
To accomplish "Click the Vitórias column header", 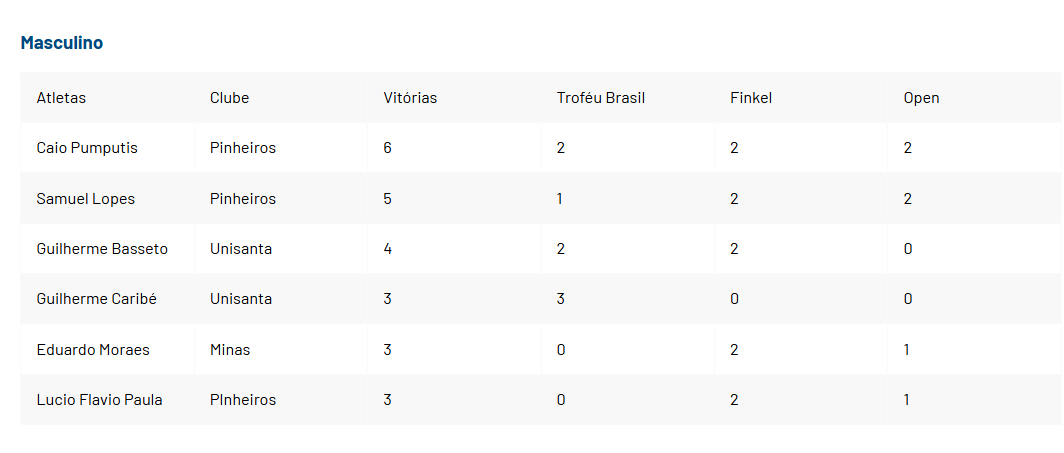I will pyautogui.click(x=410, y=98).
